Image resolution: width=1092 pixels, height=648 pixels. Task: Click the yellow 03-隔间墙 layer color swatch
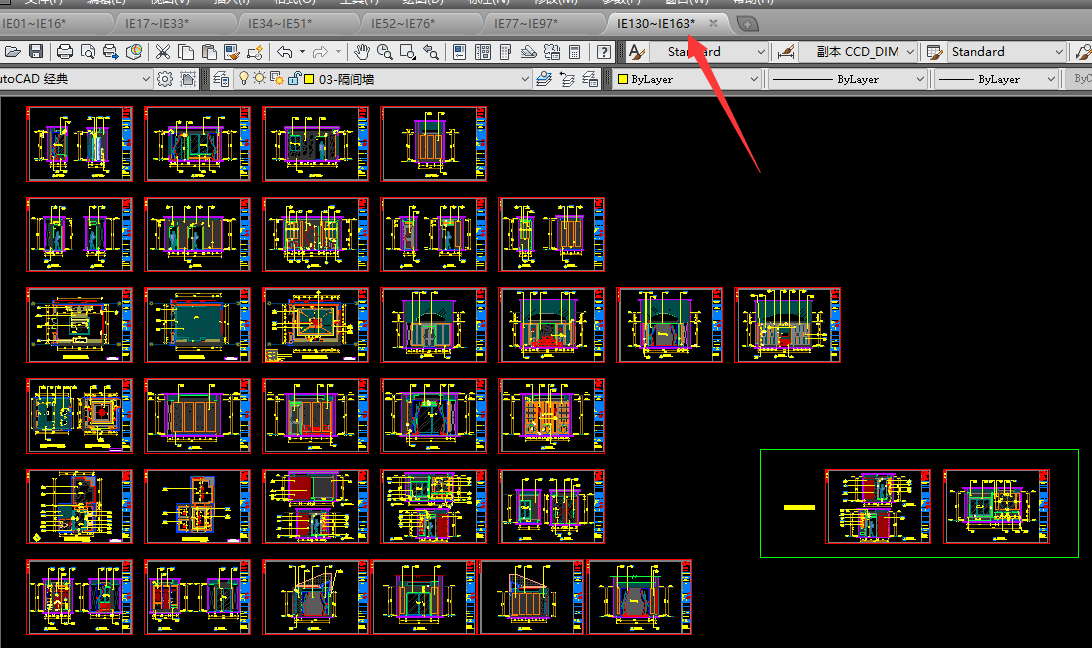(x=309, y=79)
